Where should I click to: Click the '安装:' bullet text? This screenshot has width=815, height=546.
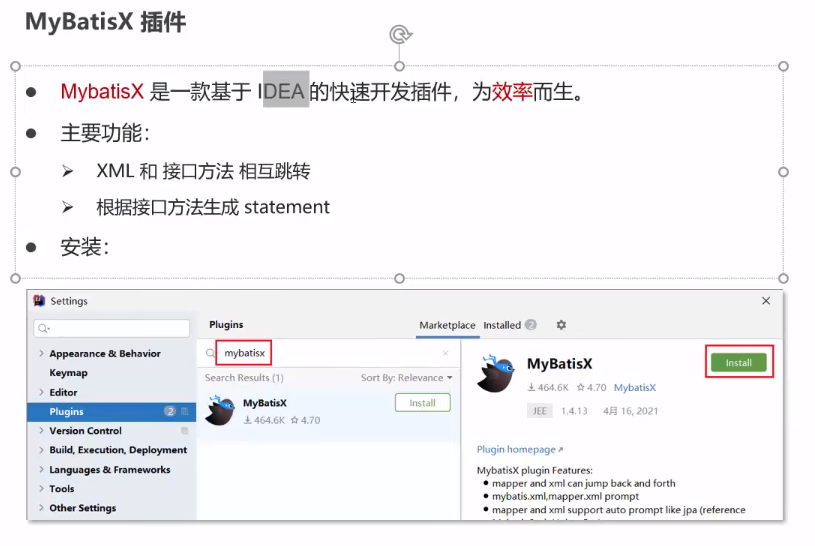(x=85, y=246)
